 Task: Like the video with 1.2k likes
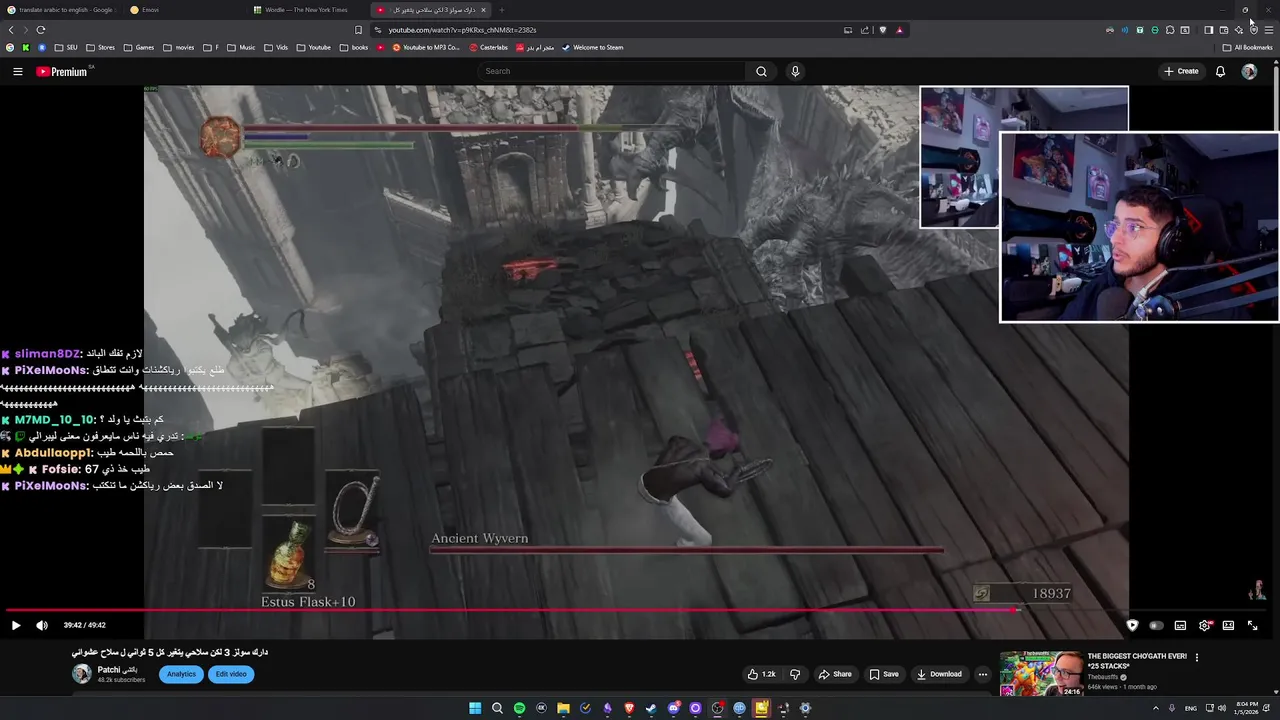click(762, 674)
